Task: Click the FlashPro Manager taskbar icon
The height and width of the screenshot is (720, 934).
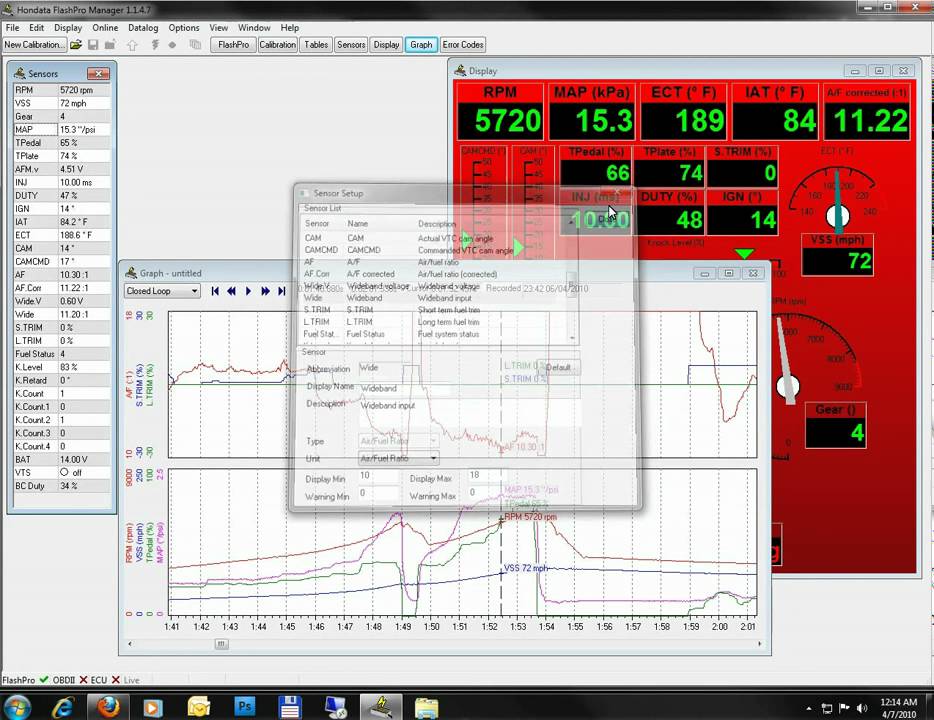Action: pyautogui.click(x=381, y=707)
